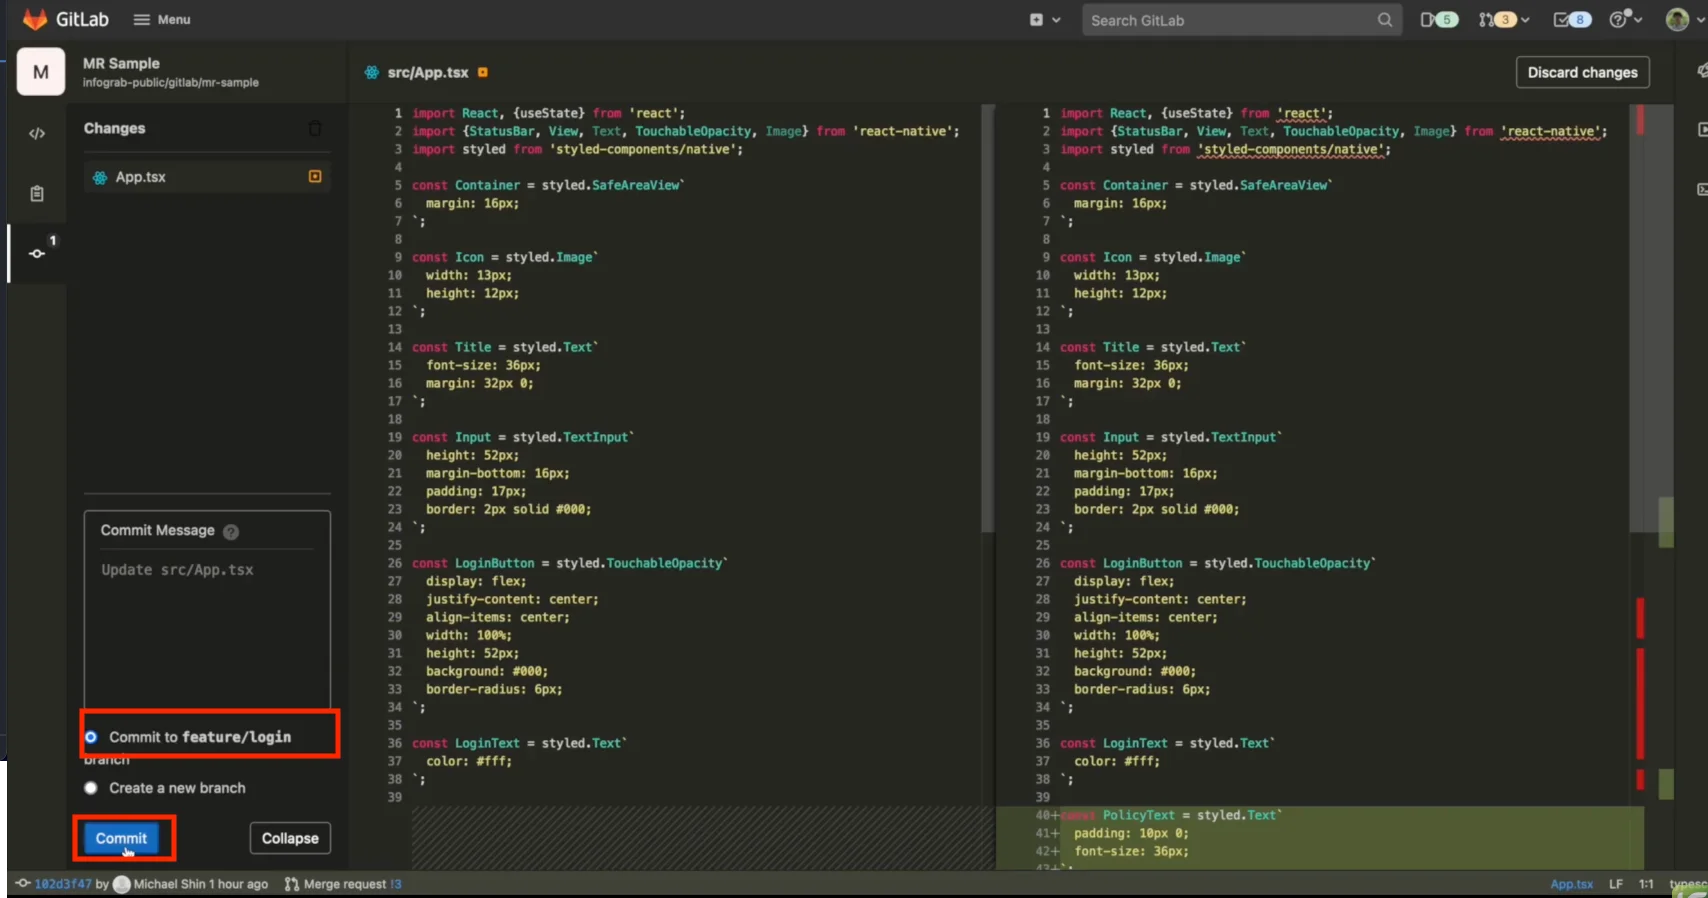This screenshot has width=1708, height=898.
Task: Open the create new plus dropdown
Action: [x=1044, y=20]
